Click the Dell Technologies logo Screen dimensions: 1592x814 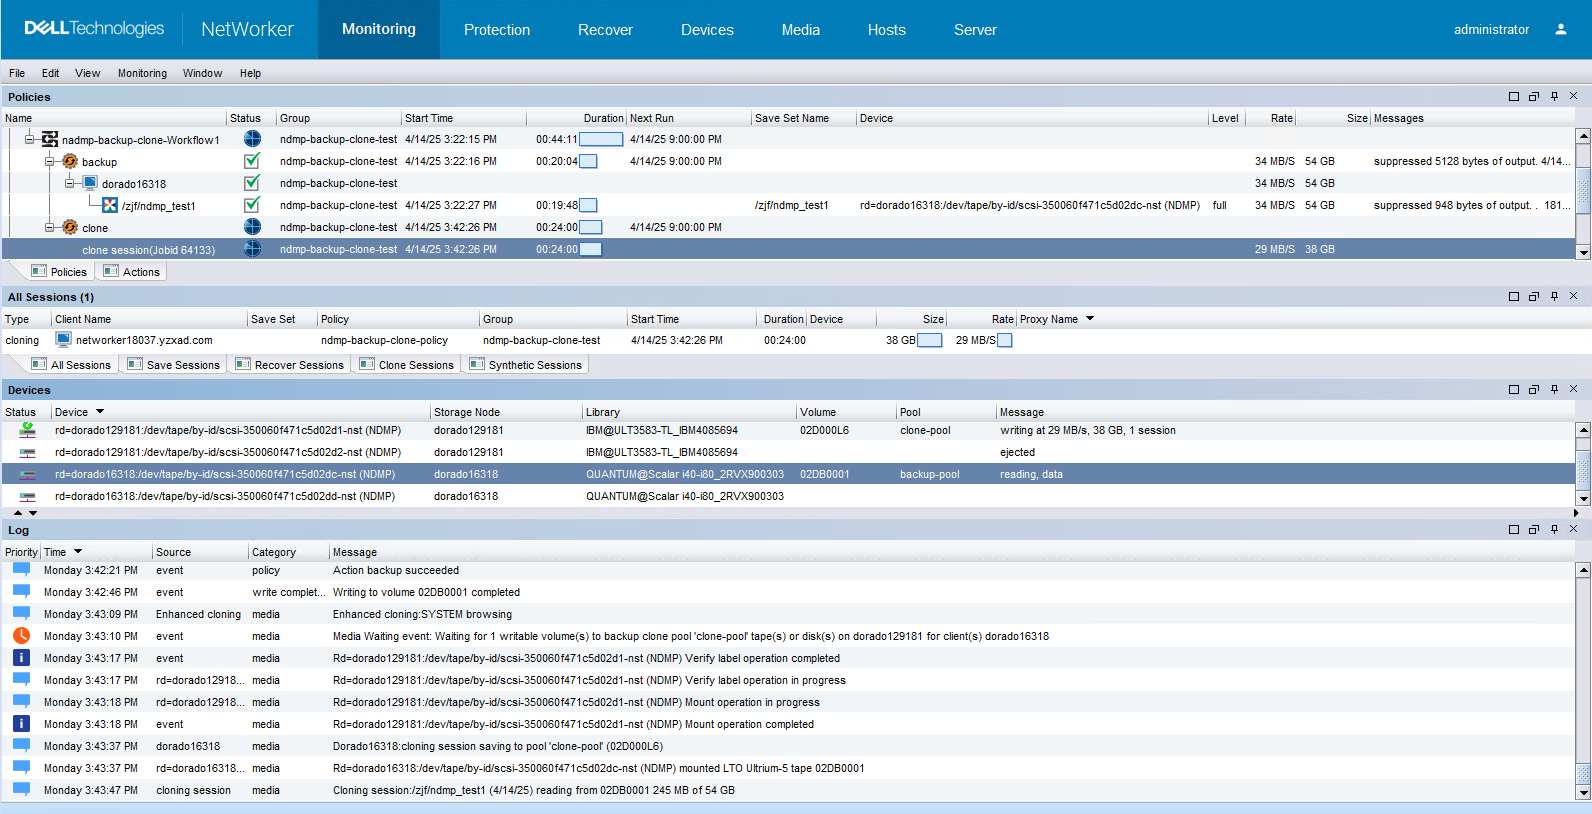pyautogui.click(x=94, y=29)
